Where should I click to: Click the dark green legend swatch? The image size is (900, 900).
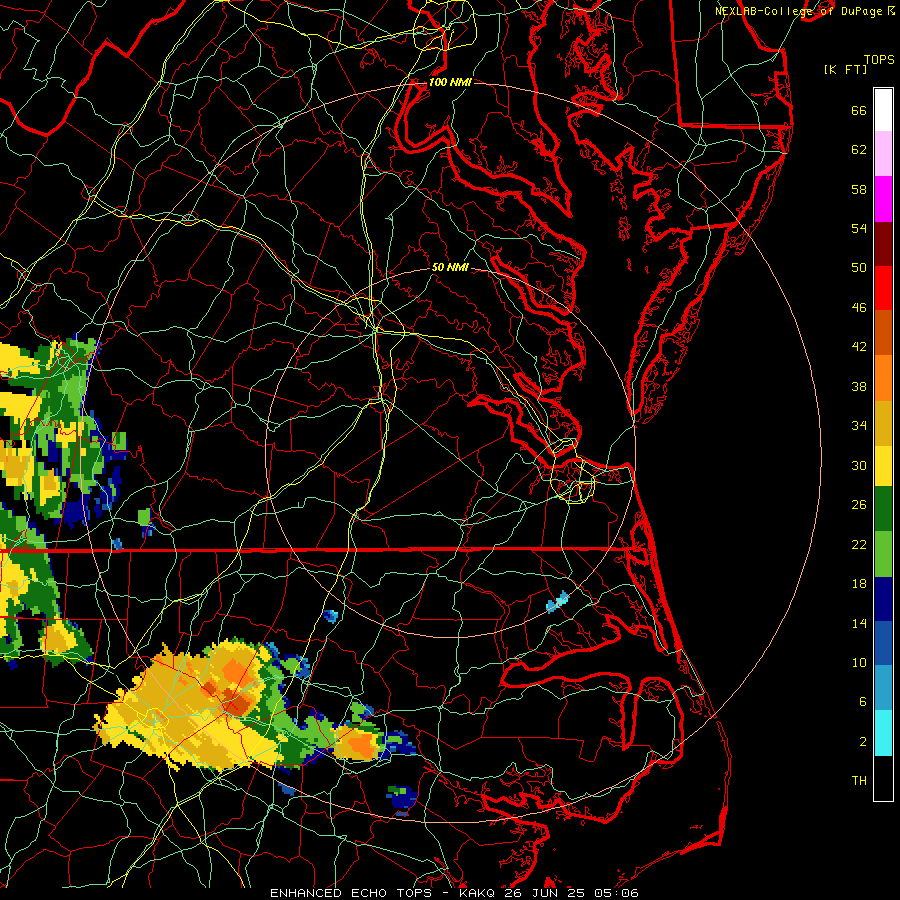point(883,509)
